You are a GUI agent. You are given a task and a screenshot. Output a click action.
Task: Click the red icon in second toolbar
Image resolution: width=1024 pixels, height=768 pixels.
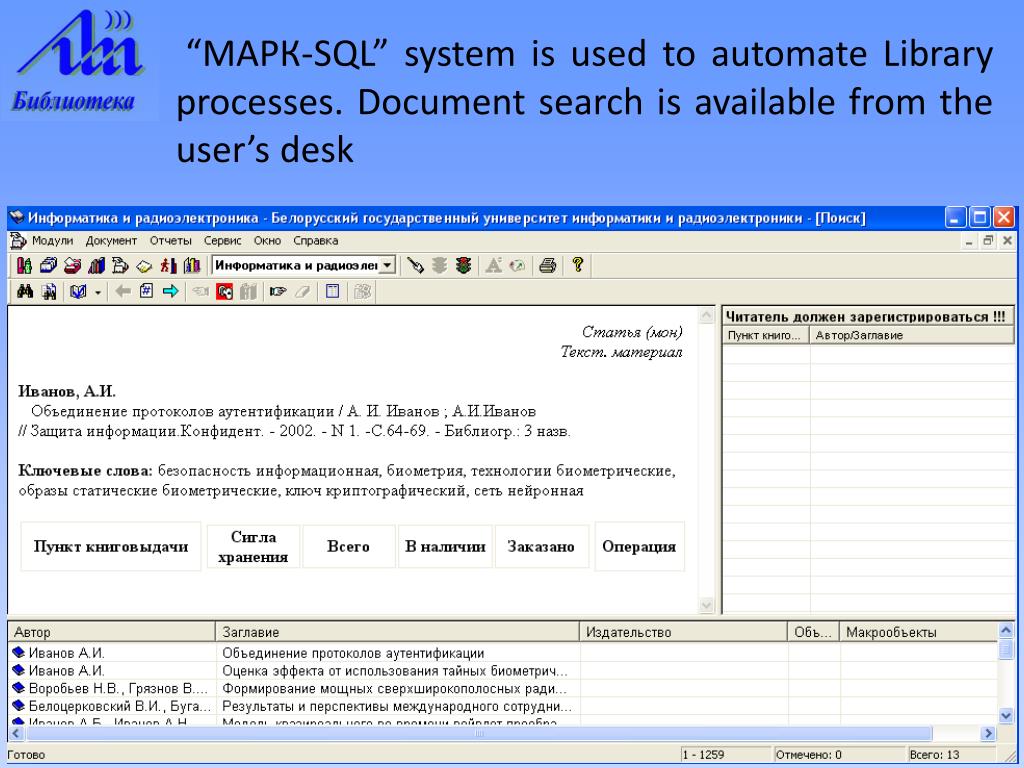point(225,292)
